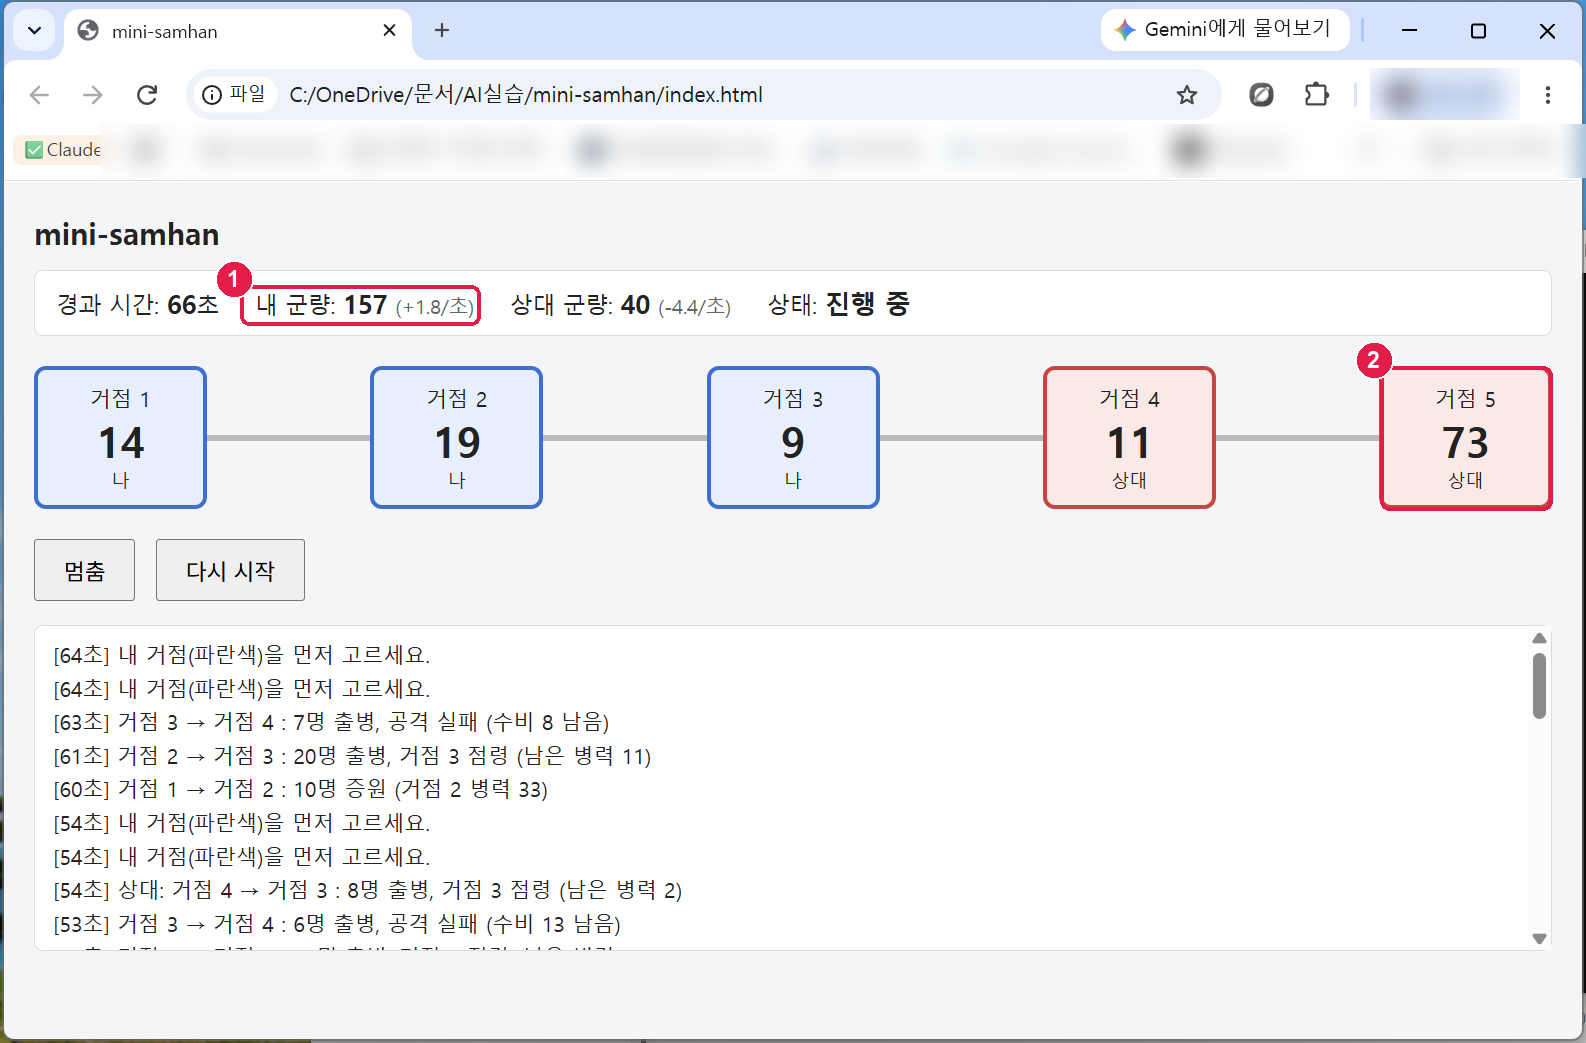
Task: Click the 63초 log entry about 7명 출병
Action: 331,722
